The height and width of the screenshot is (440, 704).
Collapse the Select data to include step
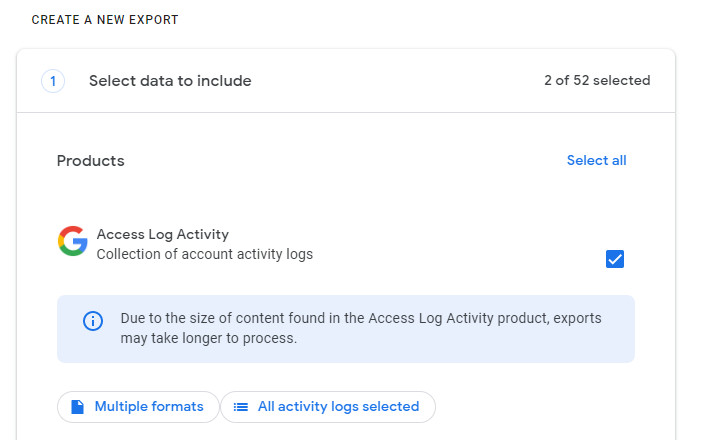[346, 81]
